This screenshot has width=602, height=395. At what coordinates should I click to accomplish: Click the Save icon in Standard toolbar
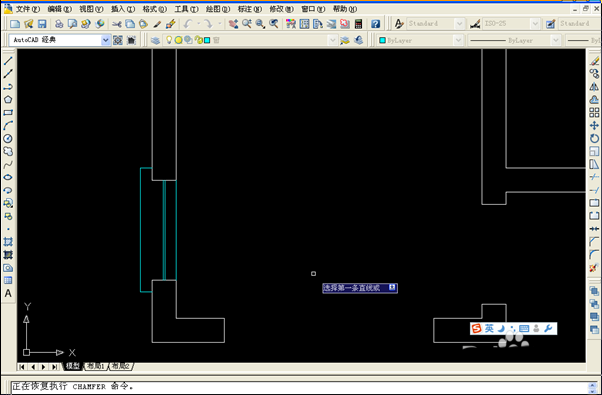(42, 24)
